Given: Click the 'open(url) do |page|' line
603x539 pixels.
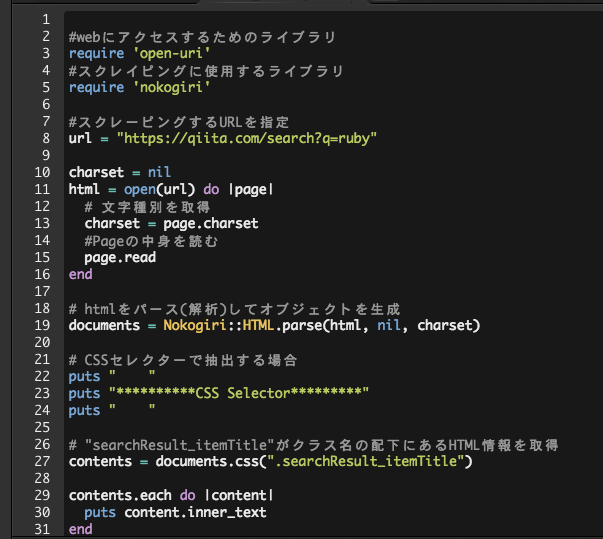Looking at the screenshot, I should coord(171,190).
